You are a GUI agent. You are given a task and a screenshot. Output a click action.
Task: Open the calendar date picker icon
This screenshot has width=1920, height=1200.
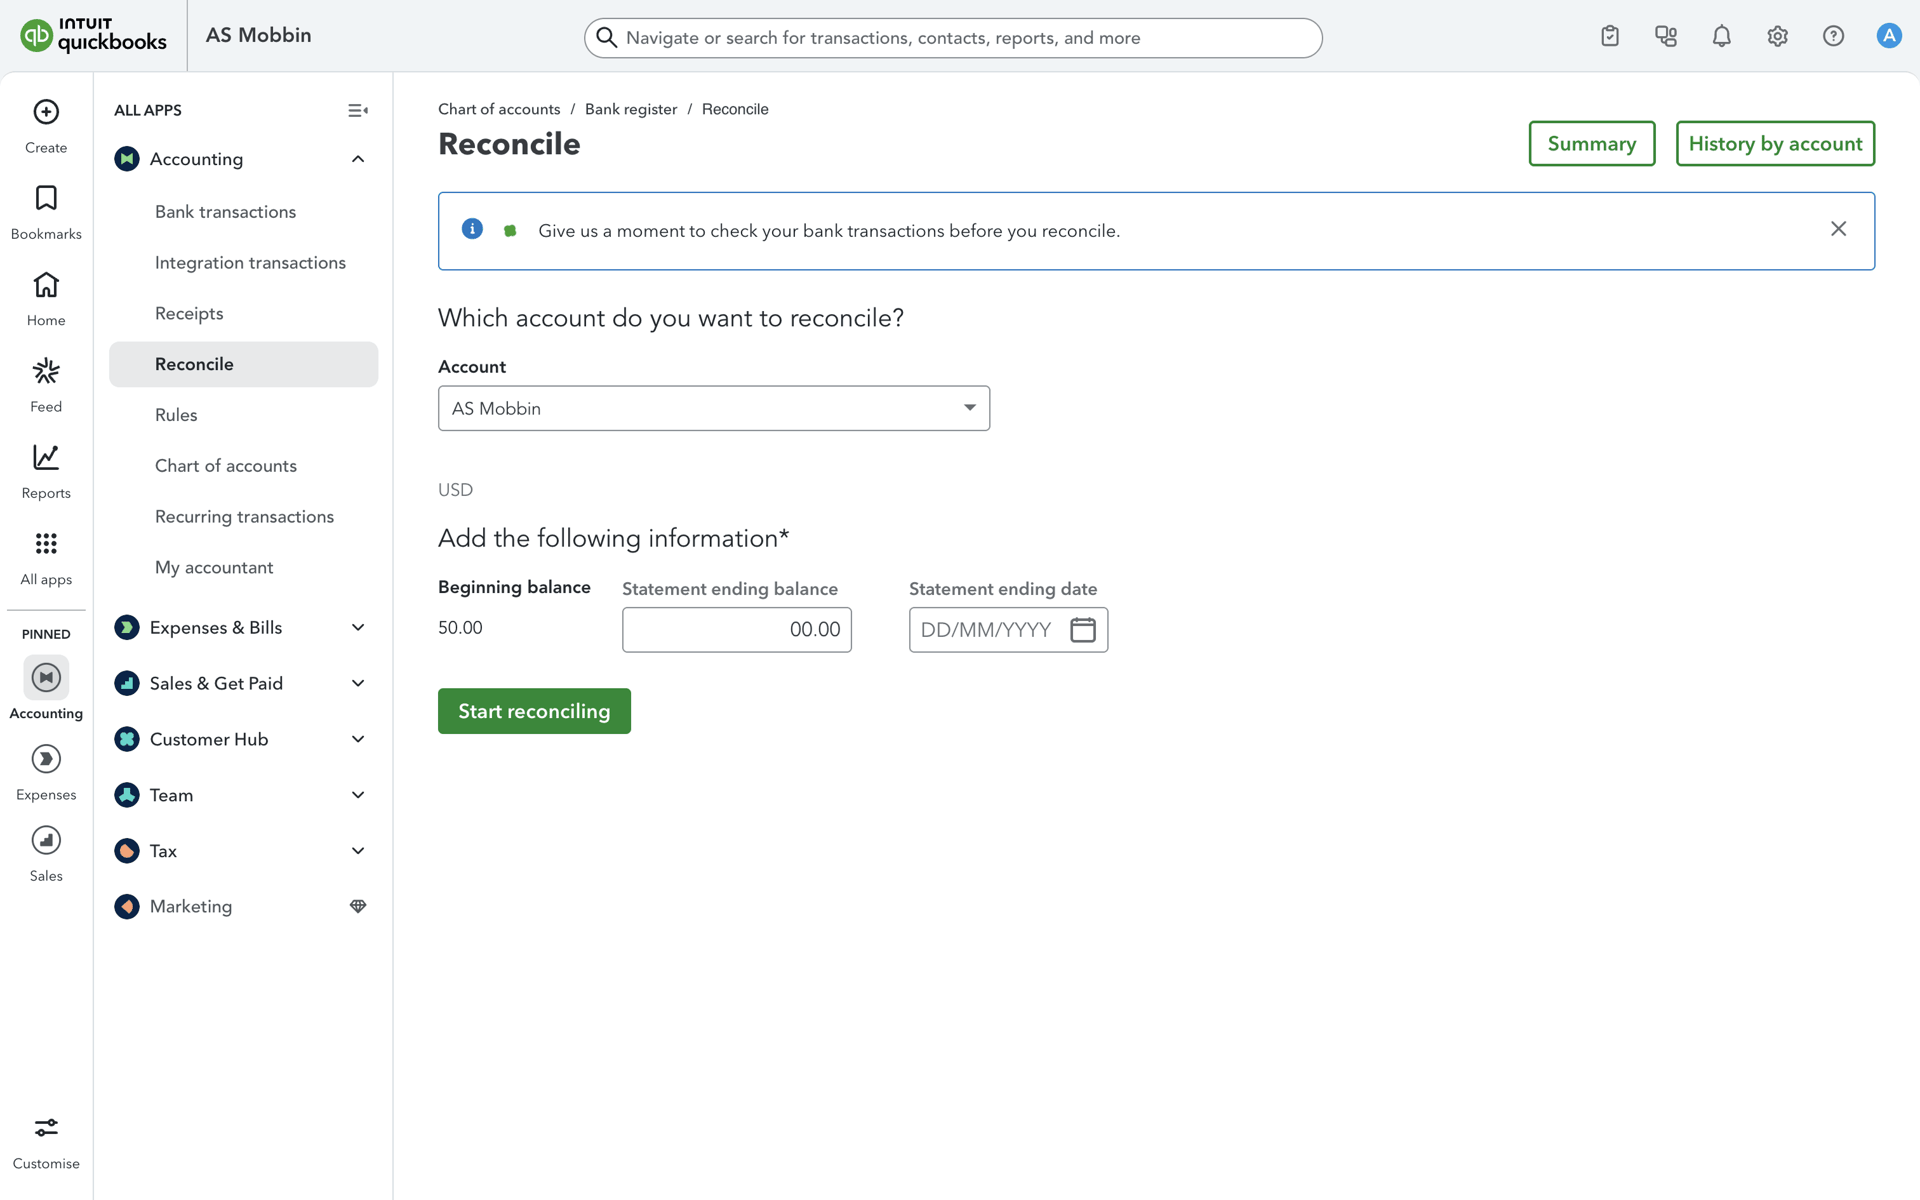pyautogui.click(x=1083, y=629)
